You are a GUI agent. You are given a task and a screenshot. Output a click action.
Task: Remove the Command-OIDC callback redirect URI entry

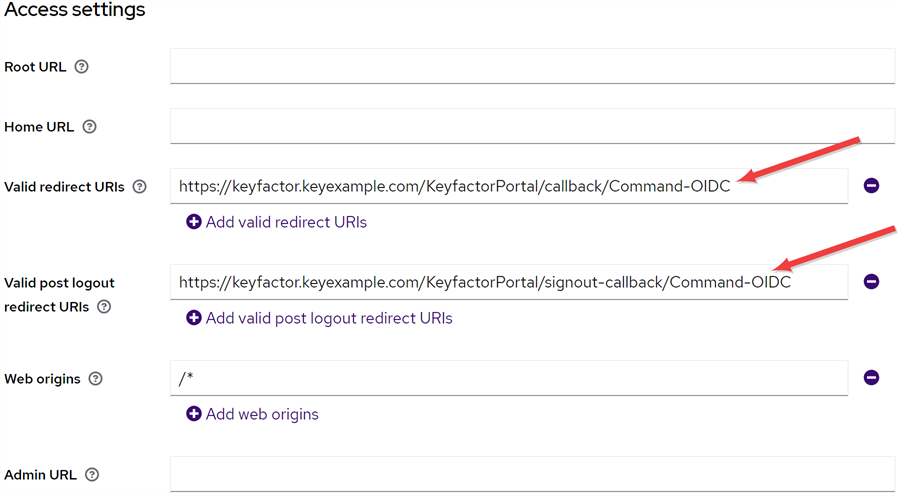coord(871,186)
